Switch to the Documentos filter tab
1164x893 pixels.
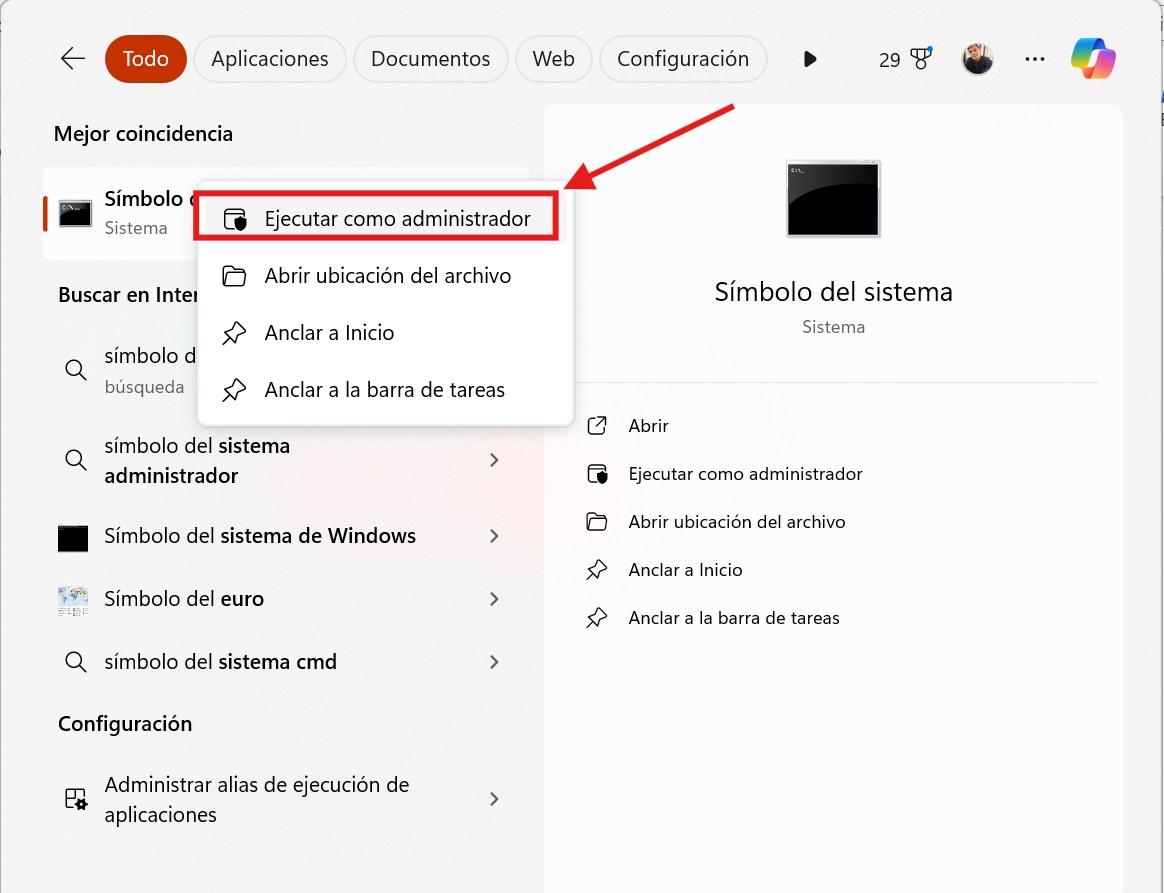(x=430, y=58)
